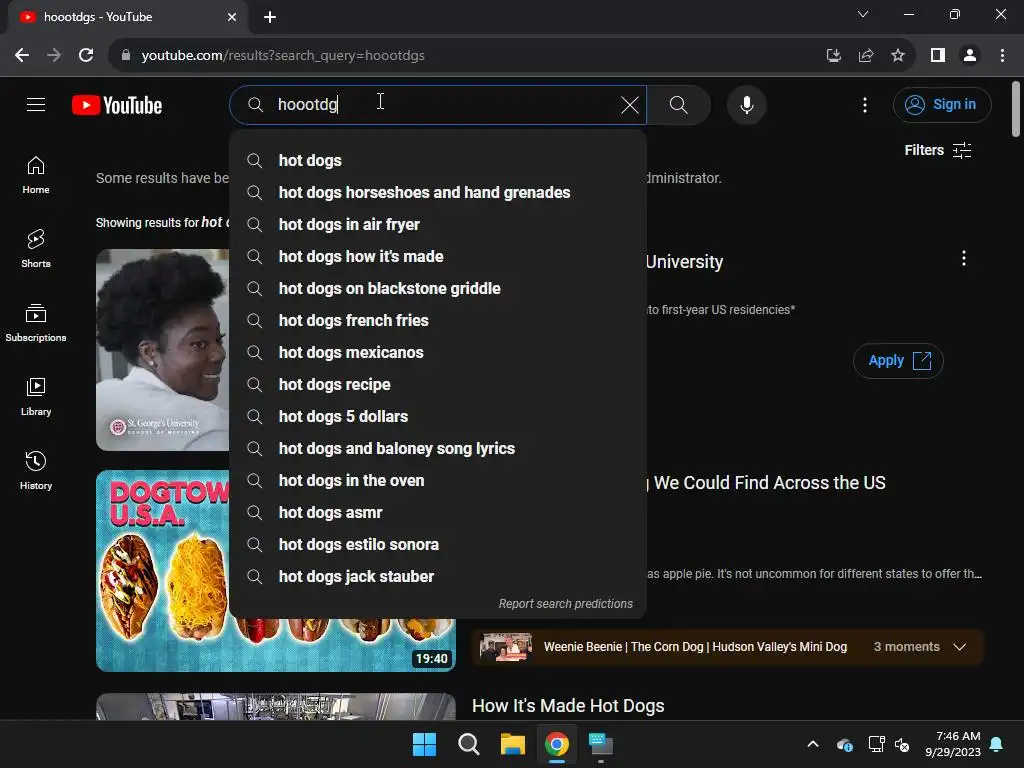Choose 'hot dogs jack stauber' suggestion
Image resolution: width=1024 pixels, height=768 pixels.
point(438,577)
